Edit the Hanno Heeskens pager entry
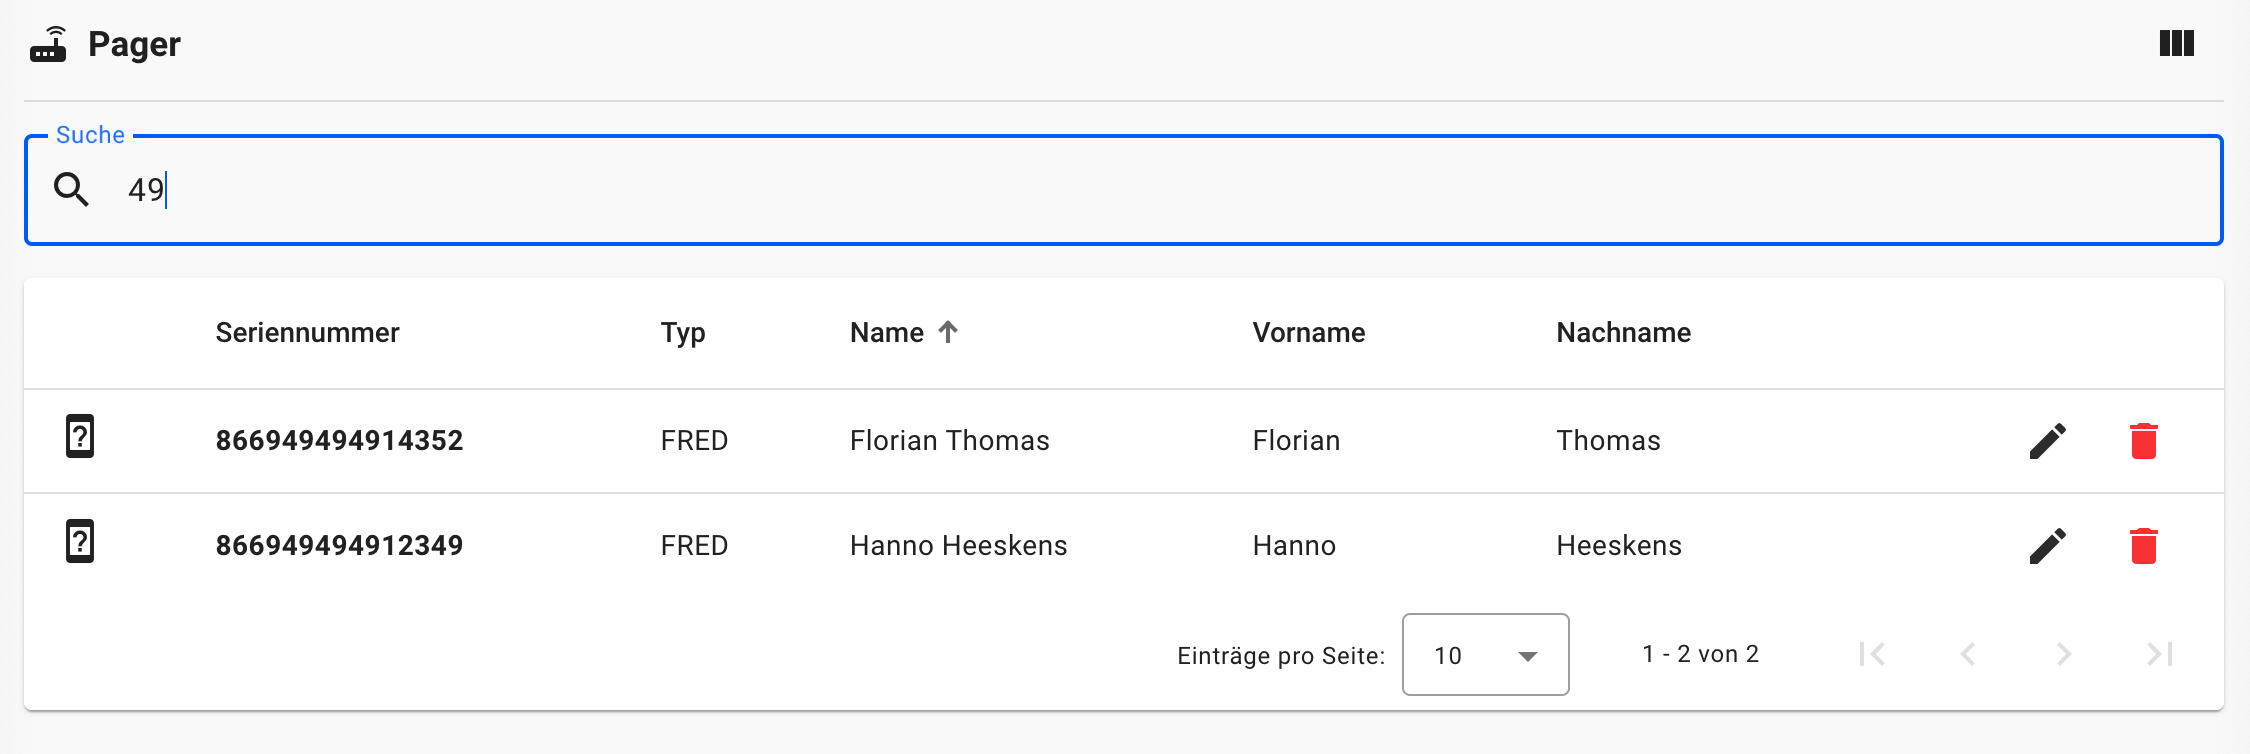 pos(2047,546)
